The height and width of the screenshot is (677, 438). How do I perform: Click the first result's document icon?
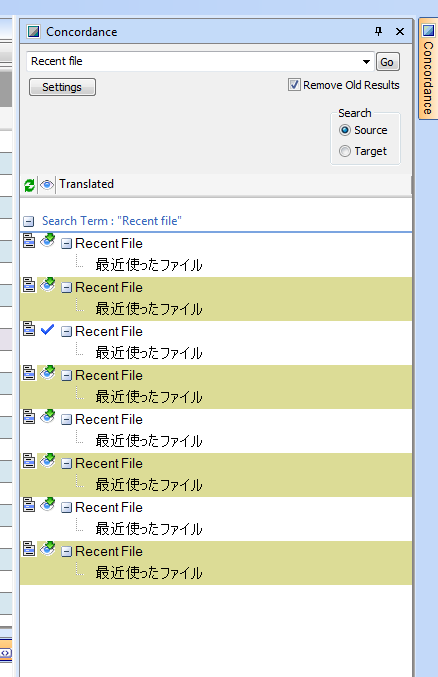29,241
